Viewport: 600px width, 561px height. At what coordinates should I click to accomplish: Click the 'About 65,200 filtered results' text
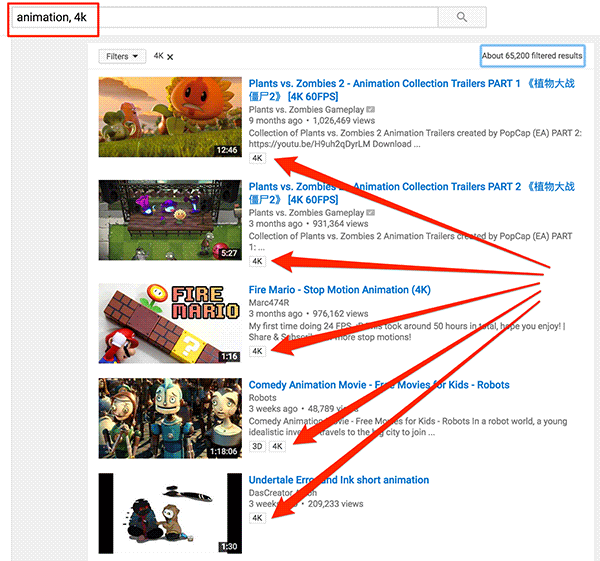pos(532,56)
